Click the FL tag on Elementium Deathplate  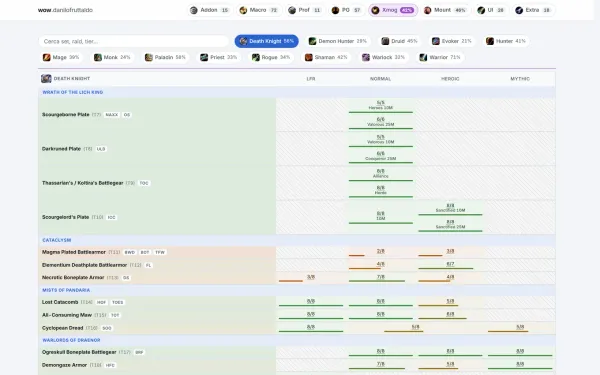tap(148, 265)
